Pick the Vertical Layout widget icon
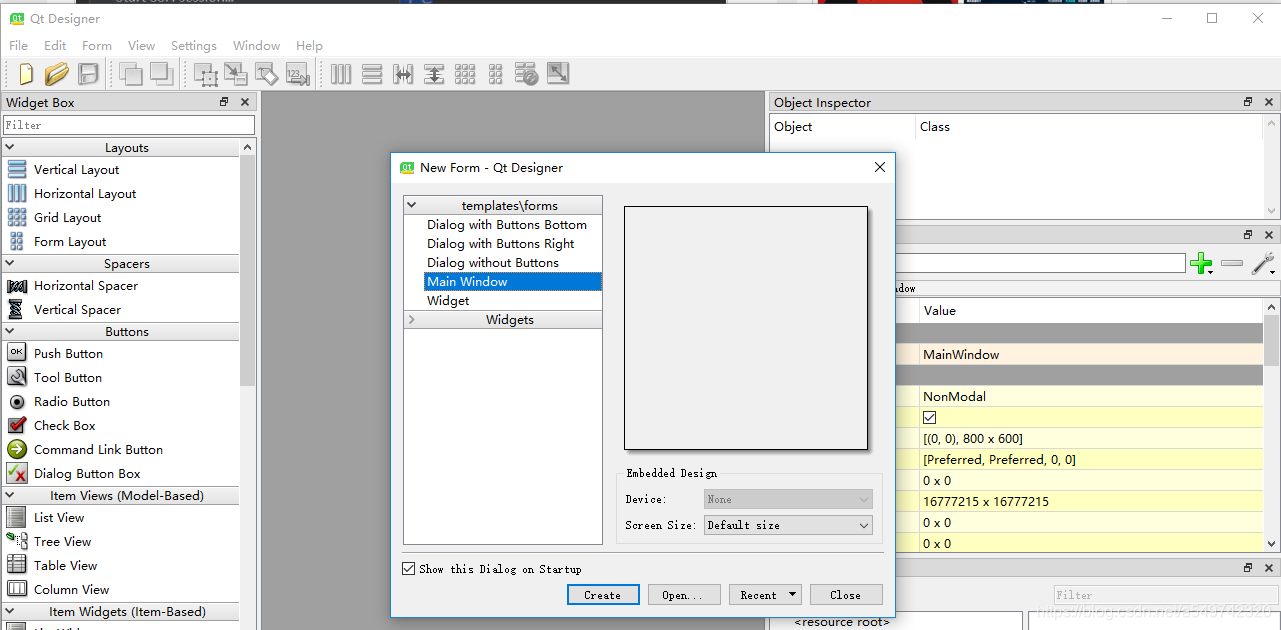The image size is (1281, 630). tap(17, 169)
